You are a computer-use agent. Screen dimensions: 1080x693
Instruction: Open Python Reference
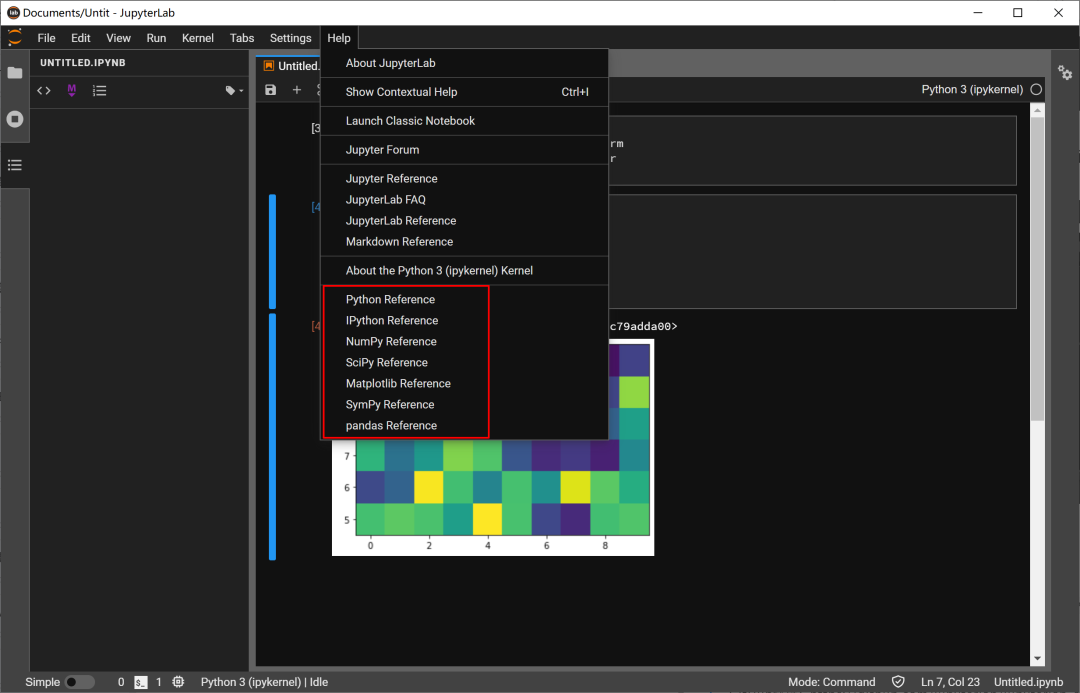pos(464,300)
